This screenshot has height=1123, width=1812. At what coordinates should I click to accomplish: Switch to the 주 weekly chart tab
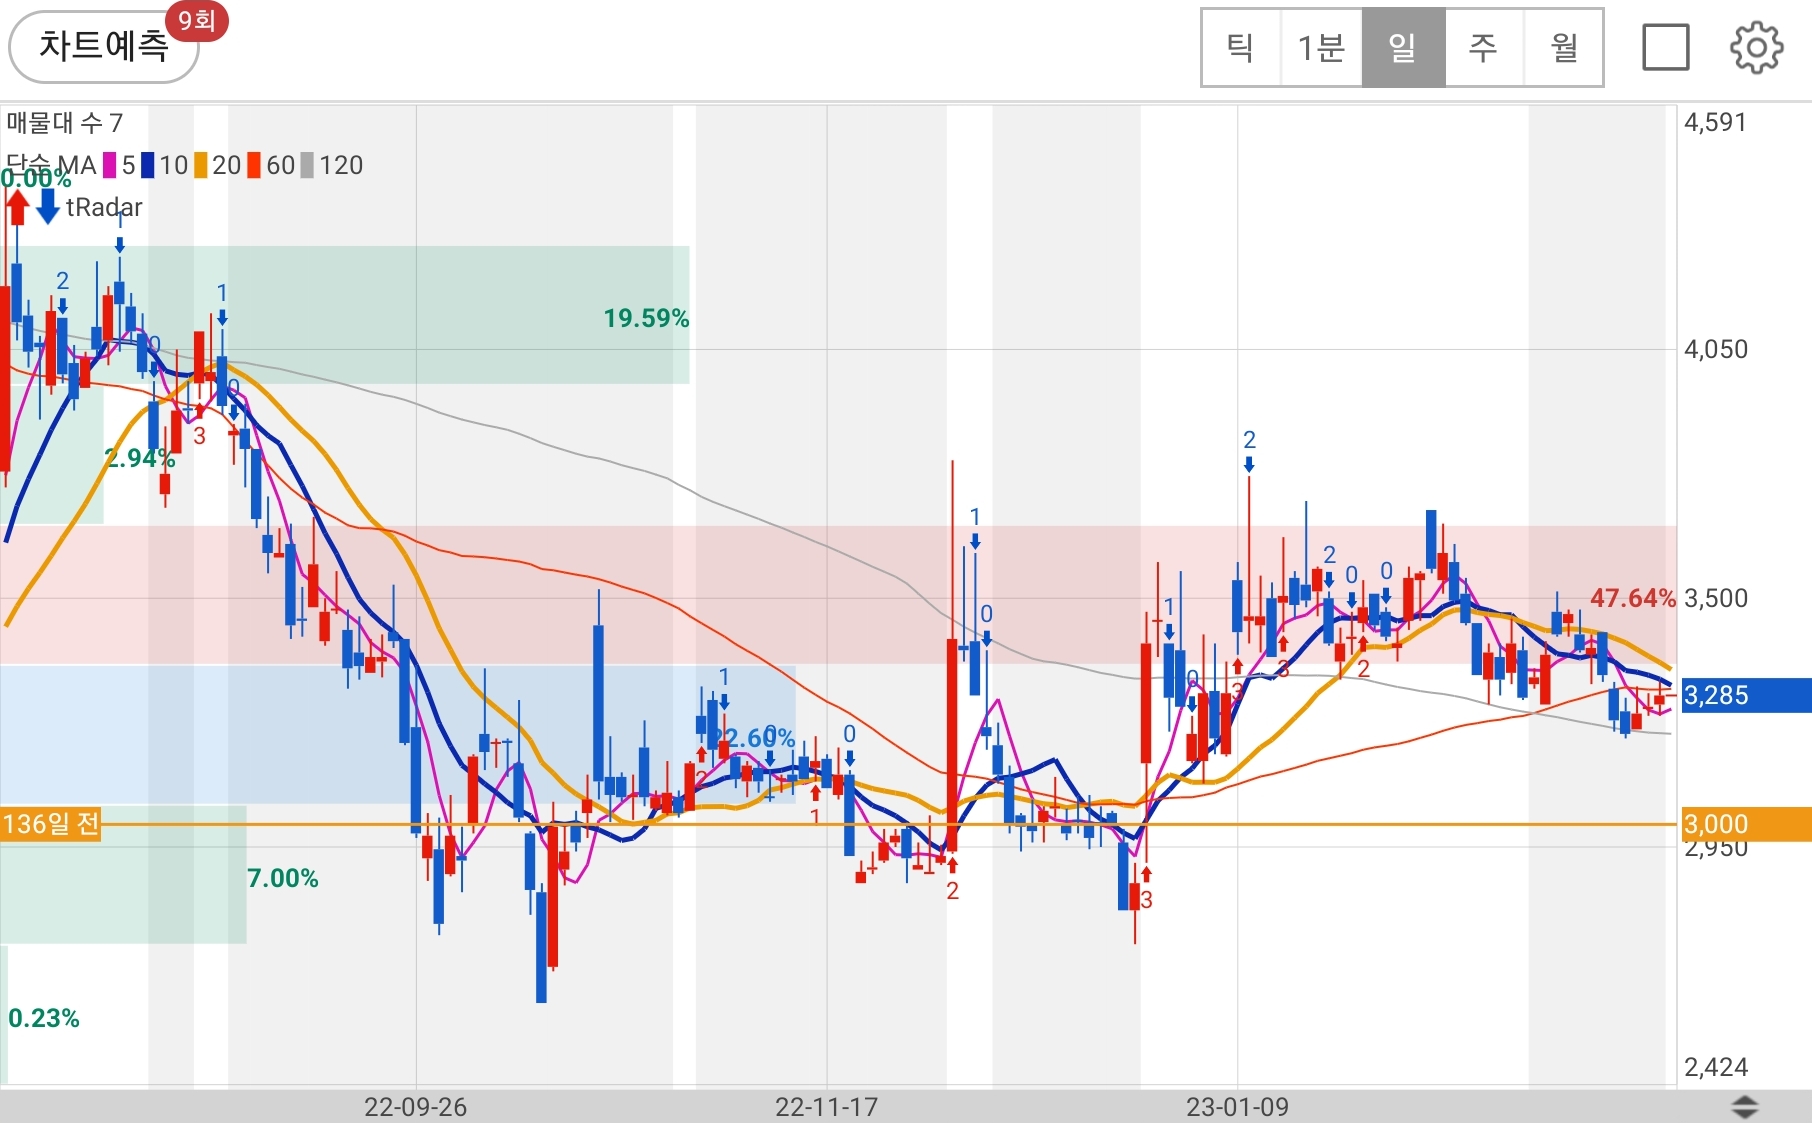point(1483,47)
